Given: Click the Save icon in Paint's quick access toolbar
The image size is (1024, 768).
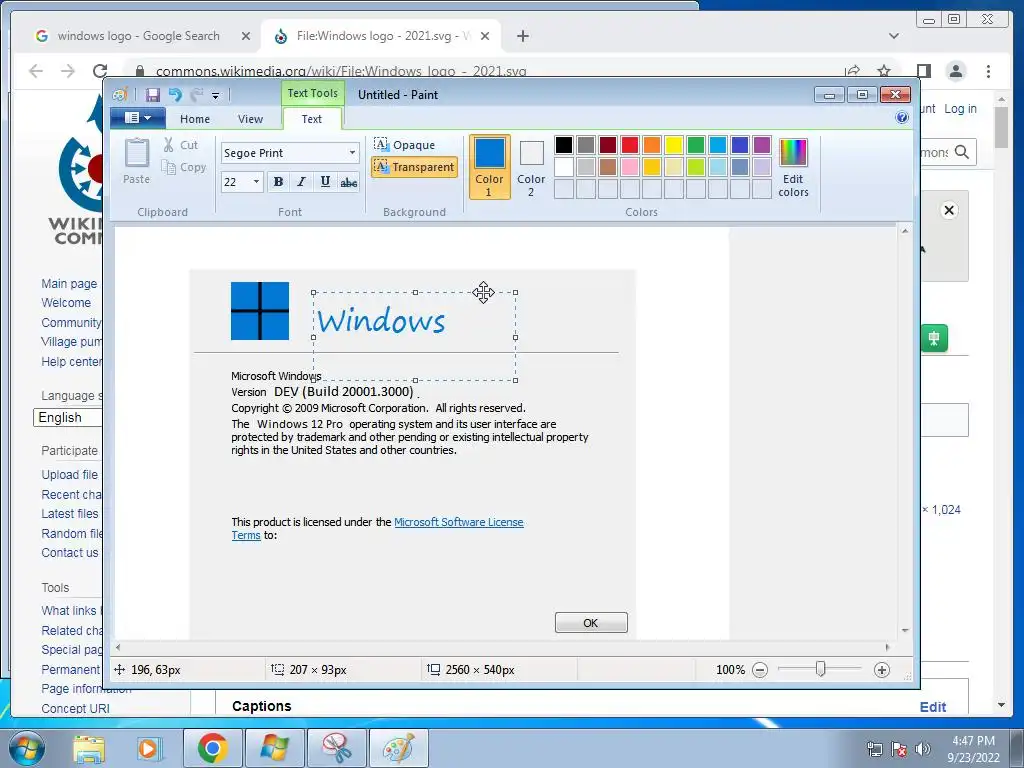Looking at the screenshot, I should pos(152,95).
